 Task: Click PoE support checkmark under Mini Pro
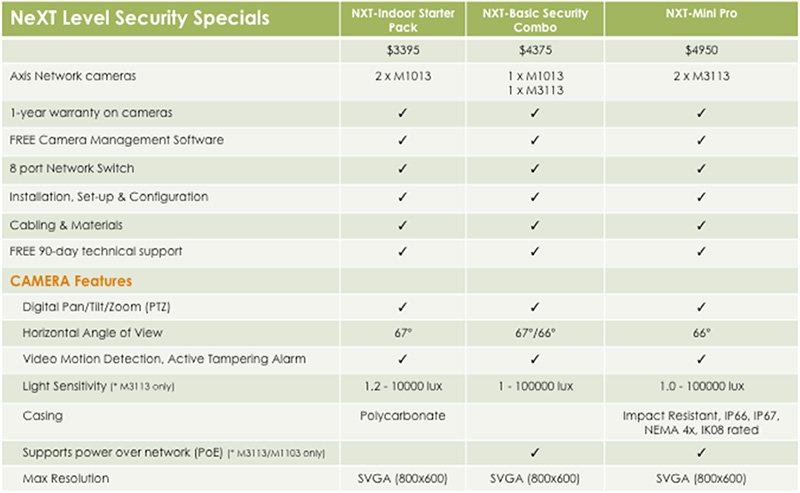[x=702, y=453]
